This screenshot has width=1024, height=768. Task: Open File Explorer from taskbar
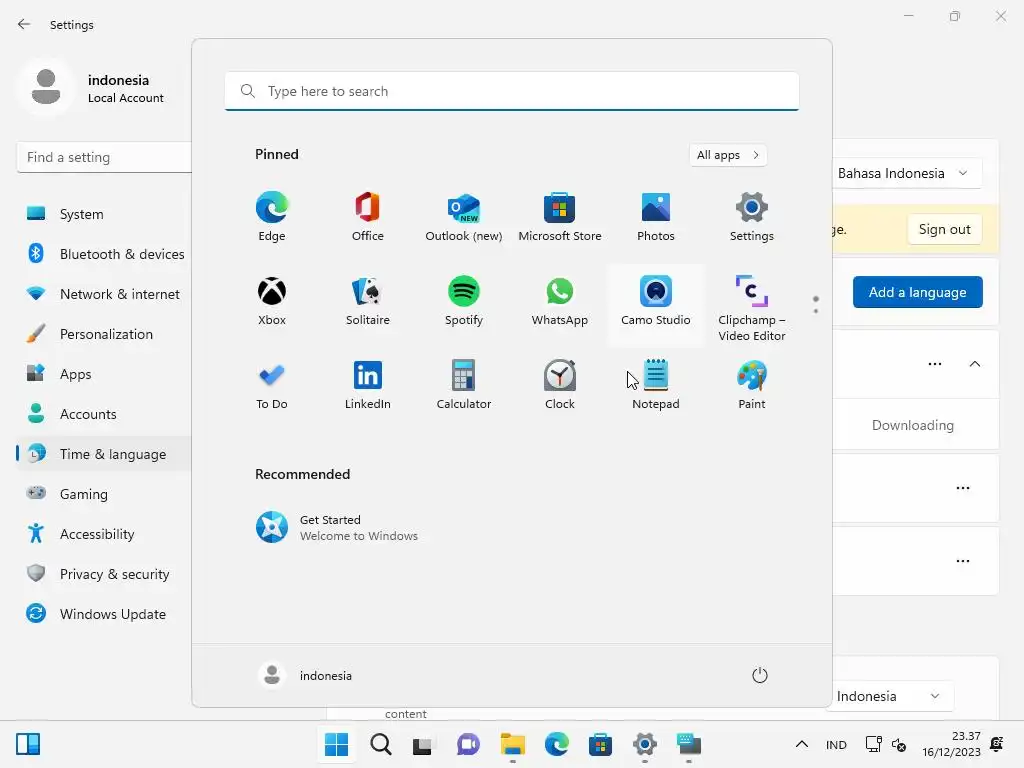point(513,744)
